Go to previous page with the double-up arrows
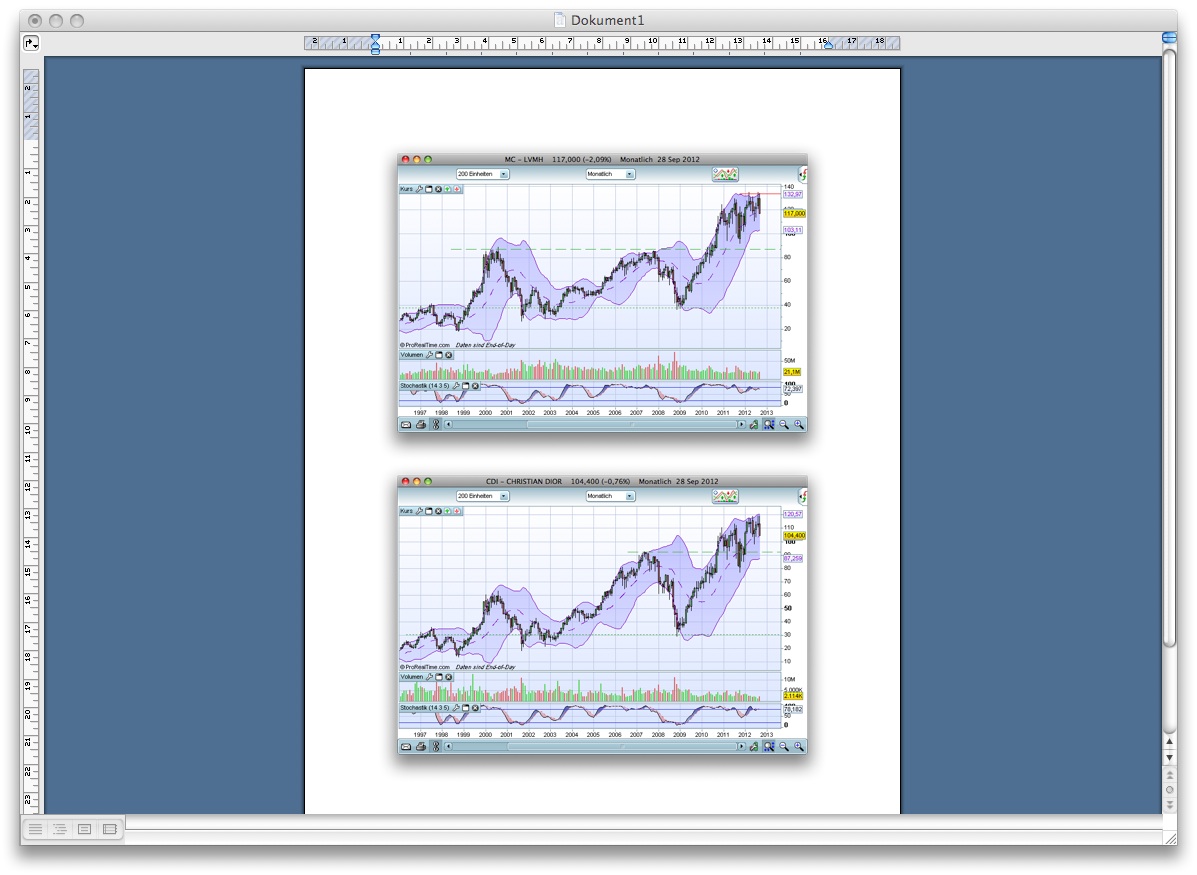 (x=1169, y=775)
